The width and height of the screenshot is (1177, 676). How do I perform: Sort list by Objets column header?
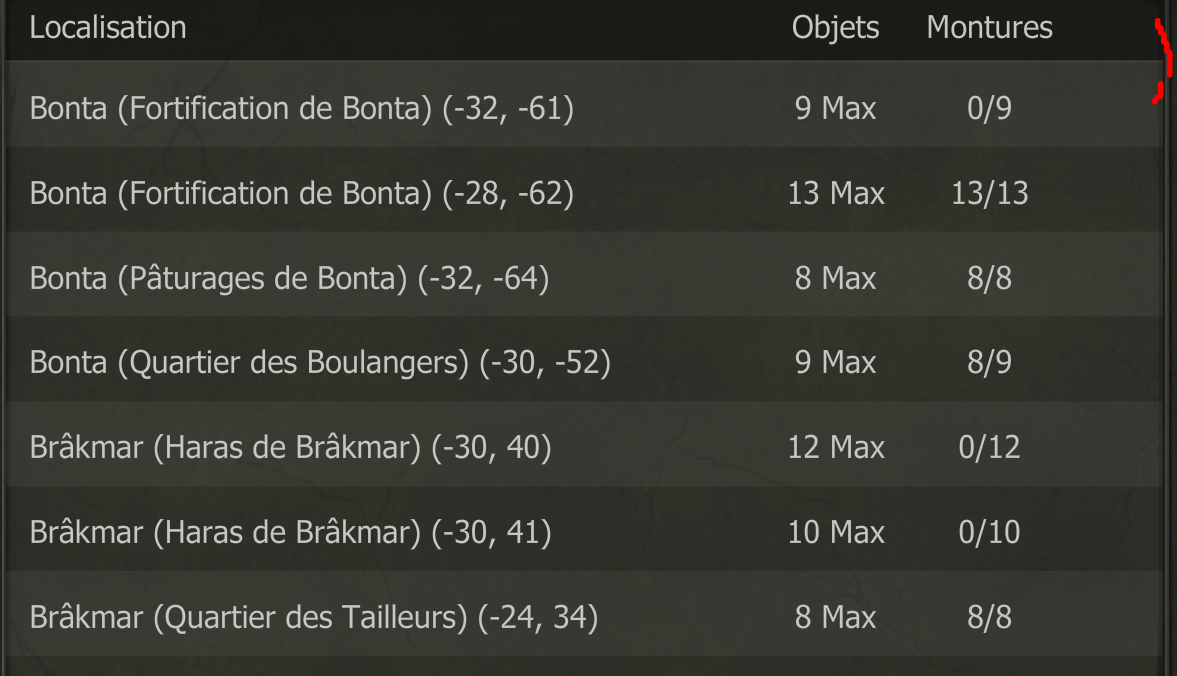[x=835, y=28]
